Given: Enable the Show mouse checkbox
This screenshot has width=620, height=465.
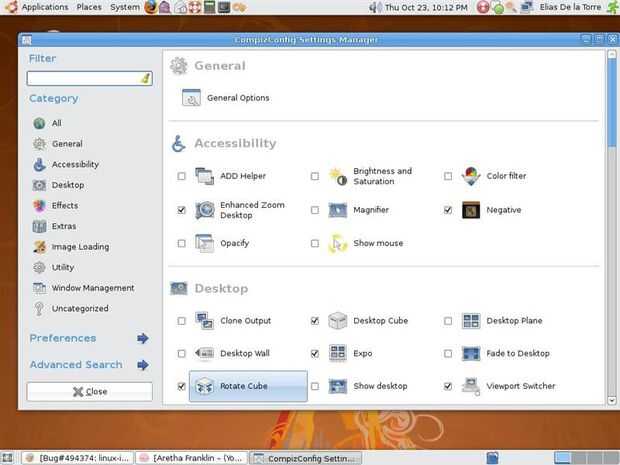Looking at the screenshot, I should pyautogui.click(x=315, y=243).
